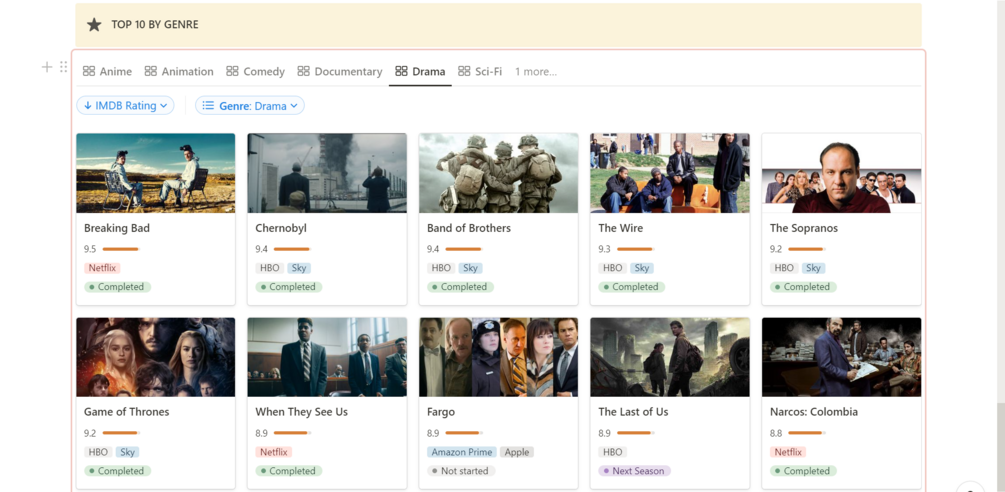
Task: Open the IMDB Rating sort dropdown
Action: pos(126,106)
